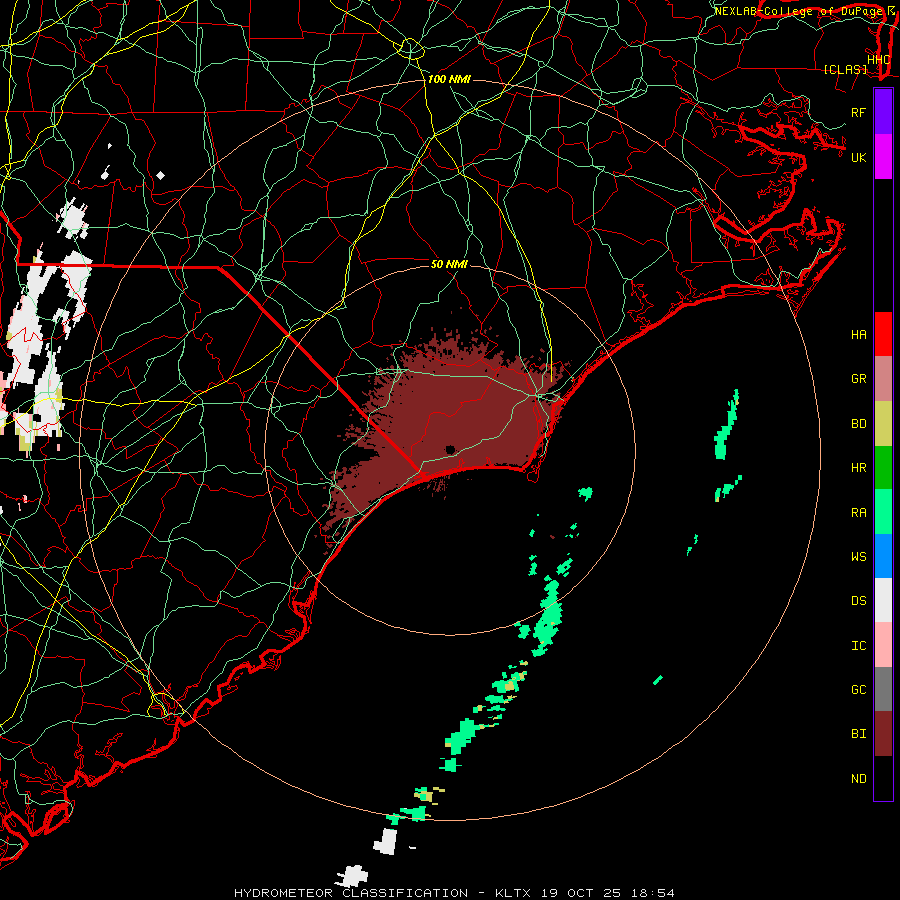Pick the RA light green legend swatch
The height and width of the screenshot is (900, 900).
pyautogui.click(x=883, y=512)
